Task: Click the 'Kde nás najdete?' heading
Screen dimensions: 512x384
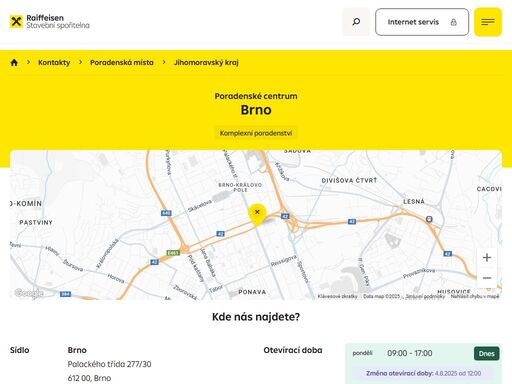Action: click(256, 317)
